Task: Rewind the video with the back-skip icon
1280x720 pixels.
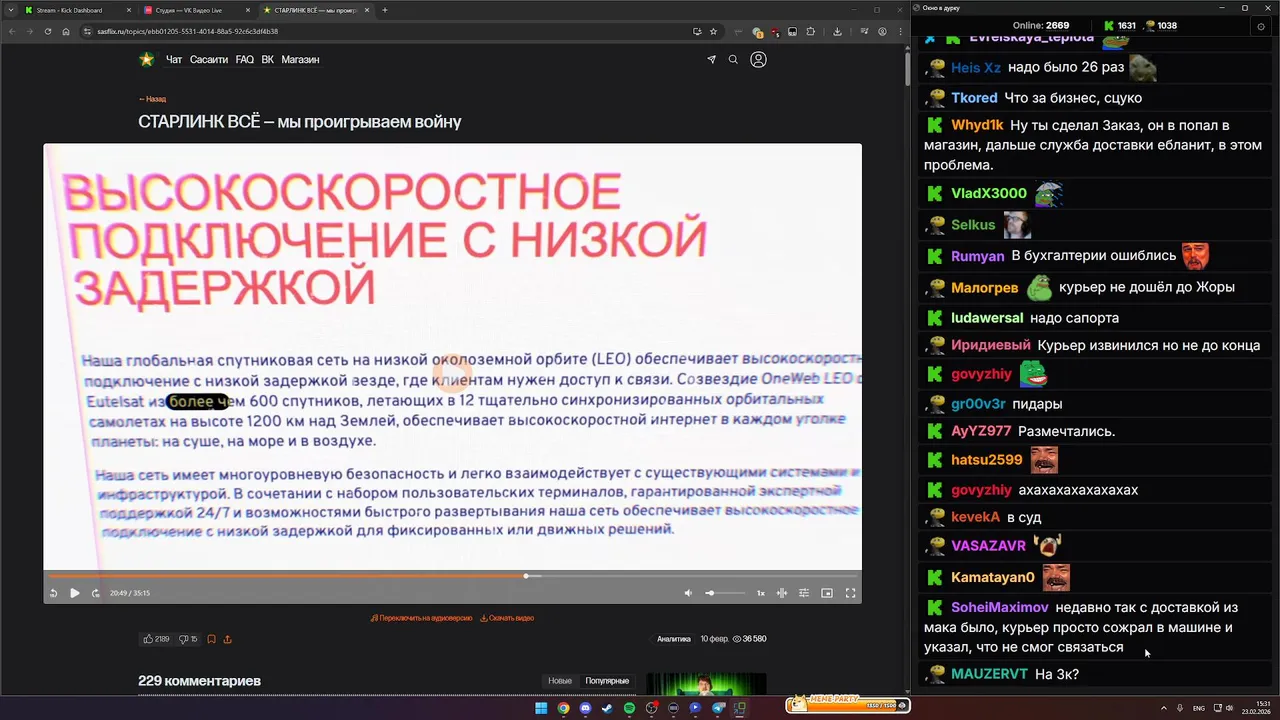Action: click(53, 593)
